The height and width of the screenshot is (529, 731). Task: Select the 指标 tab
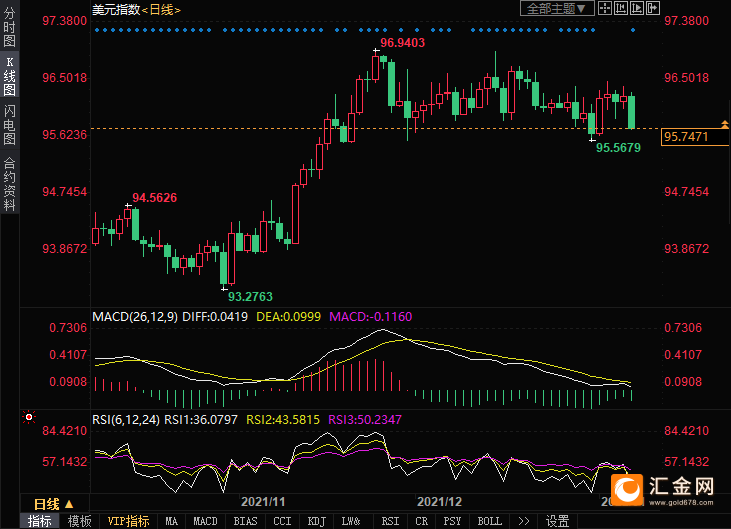[39, 521]
